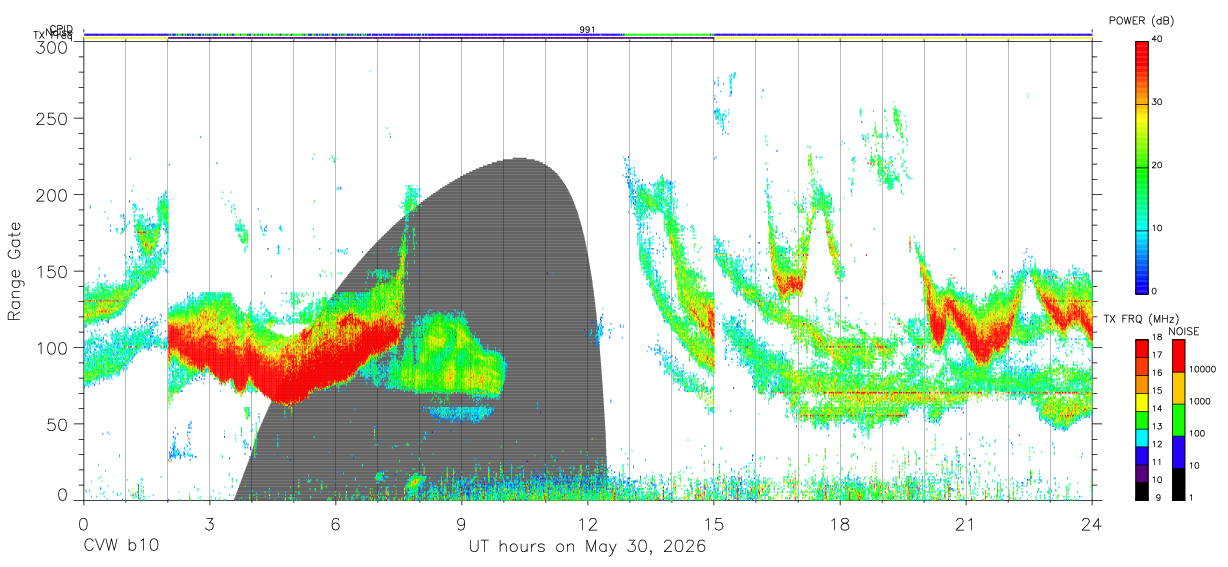Click the green segment of the NOISE bar
The height and width of the screenshot is (567, 1228).
(x=1178, y=420)
